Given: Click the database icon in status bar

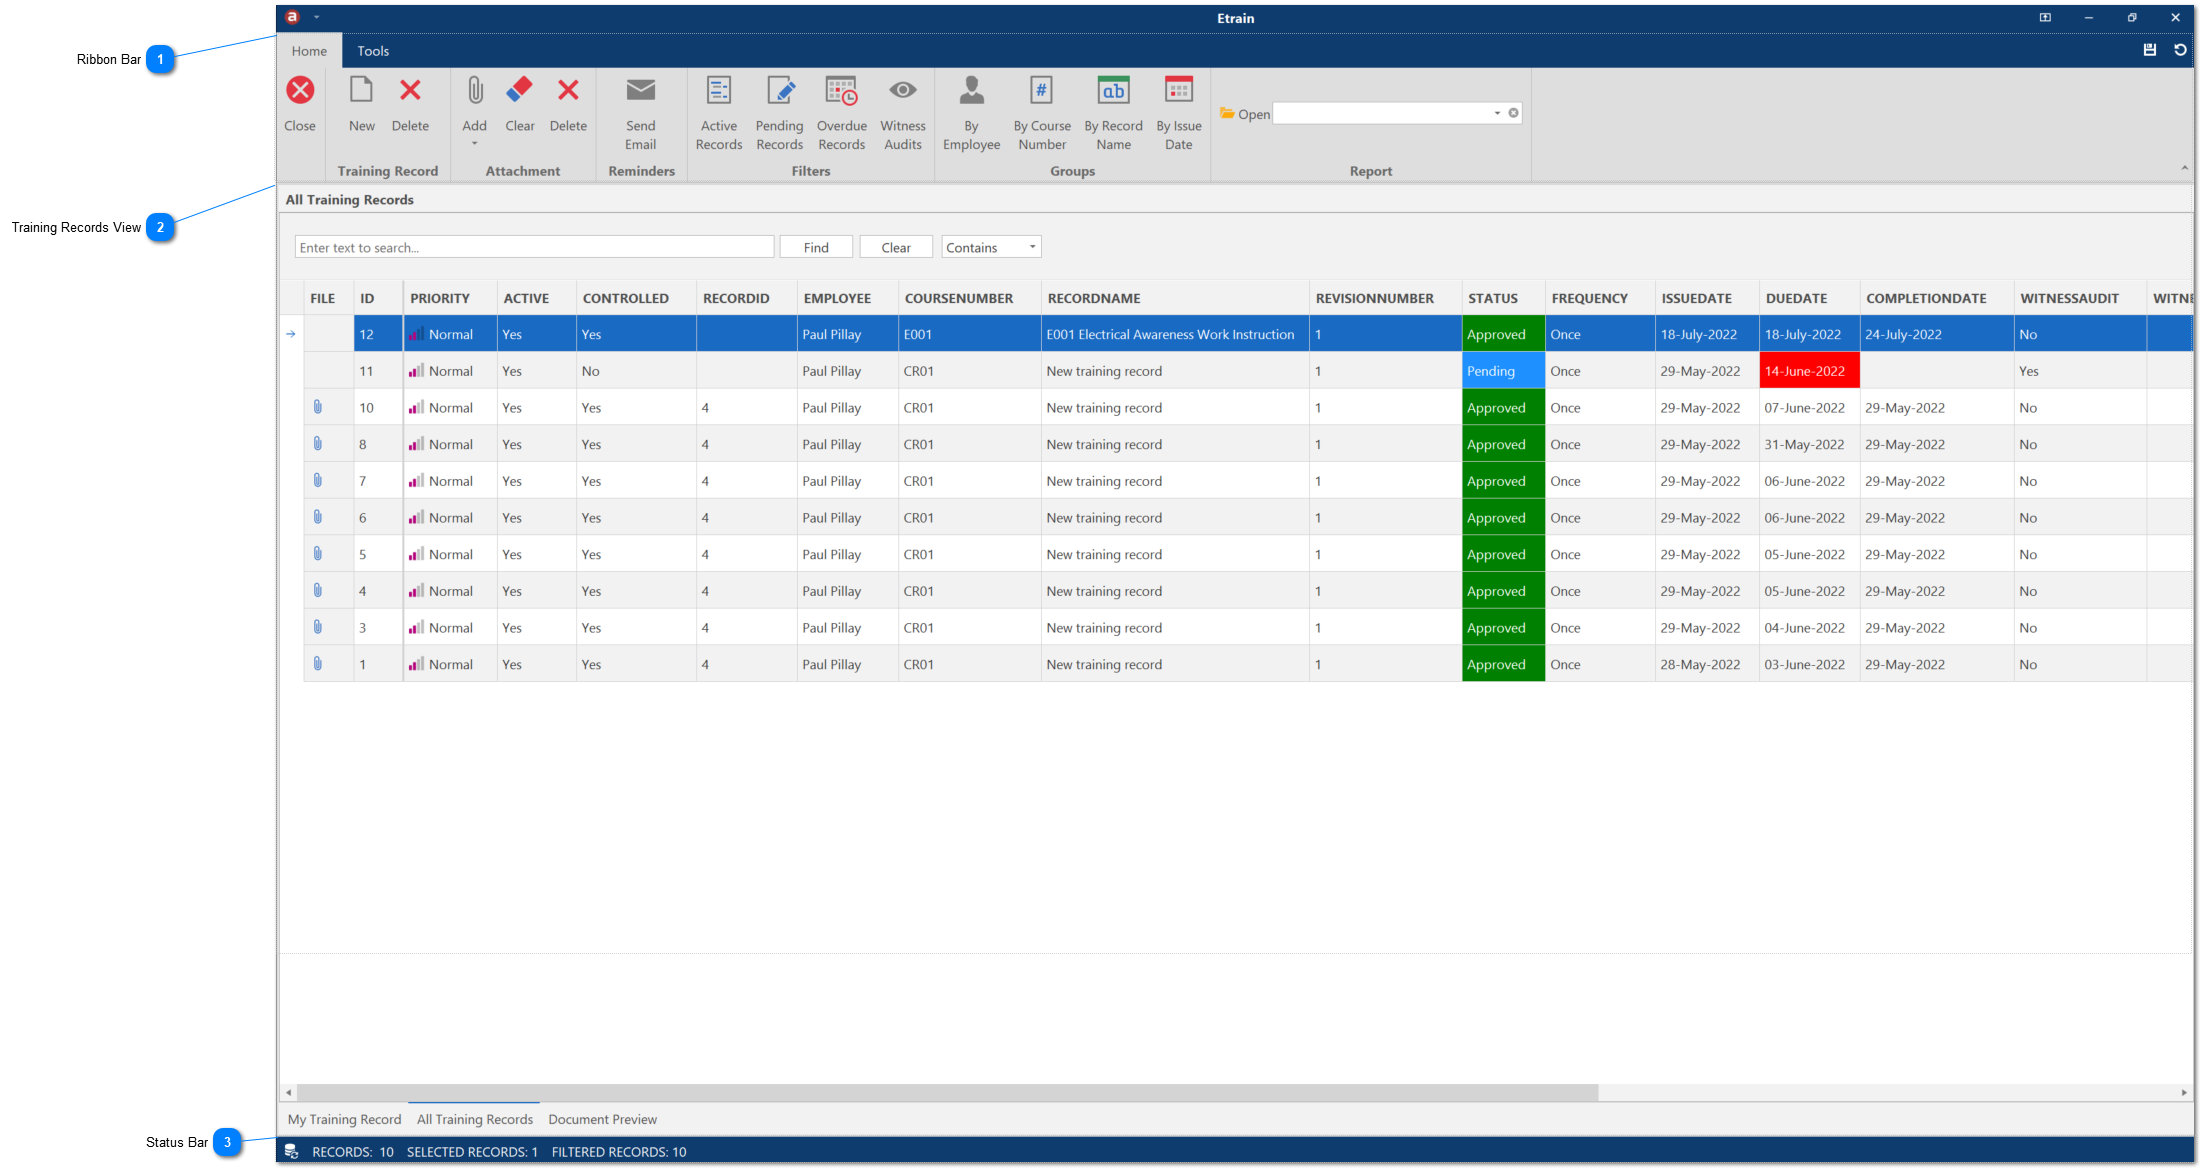Looking at the screenshot, I should coord(291,1152).
